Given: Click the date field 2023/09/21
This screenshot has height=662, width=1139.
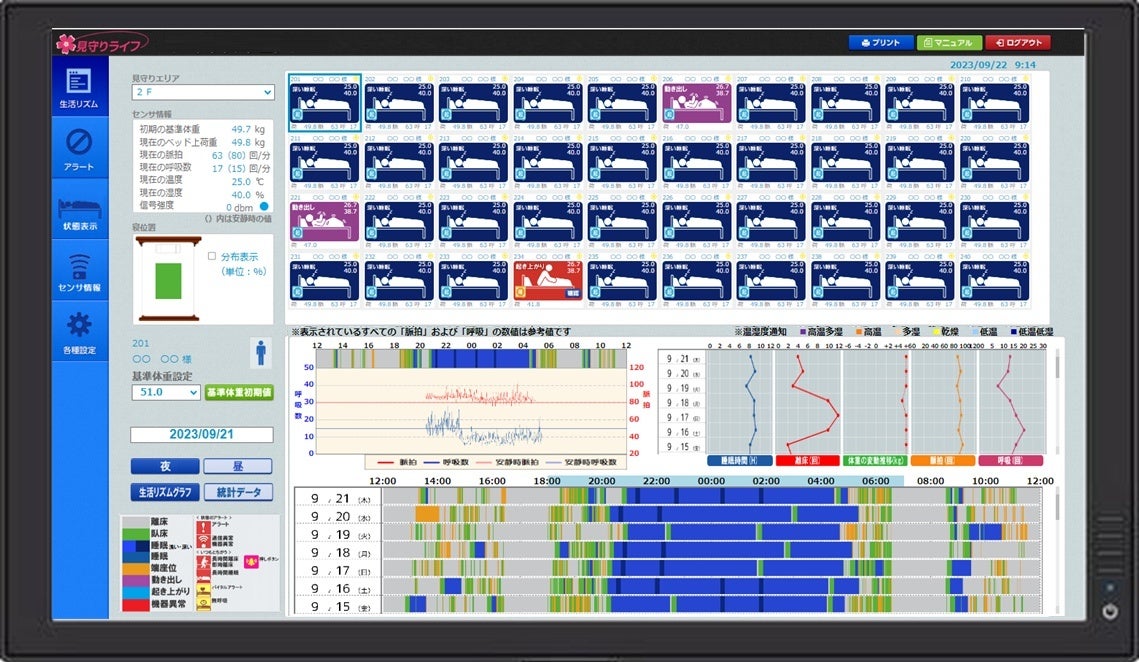Looking at the screenshot, I should (202, 435).
